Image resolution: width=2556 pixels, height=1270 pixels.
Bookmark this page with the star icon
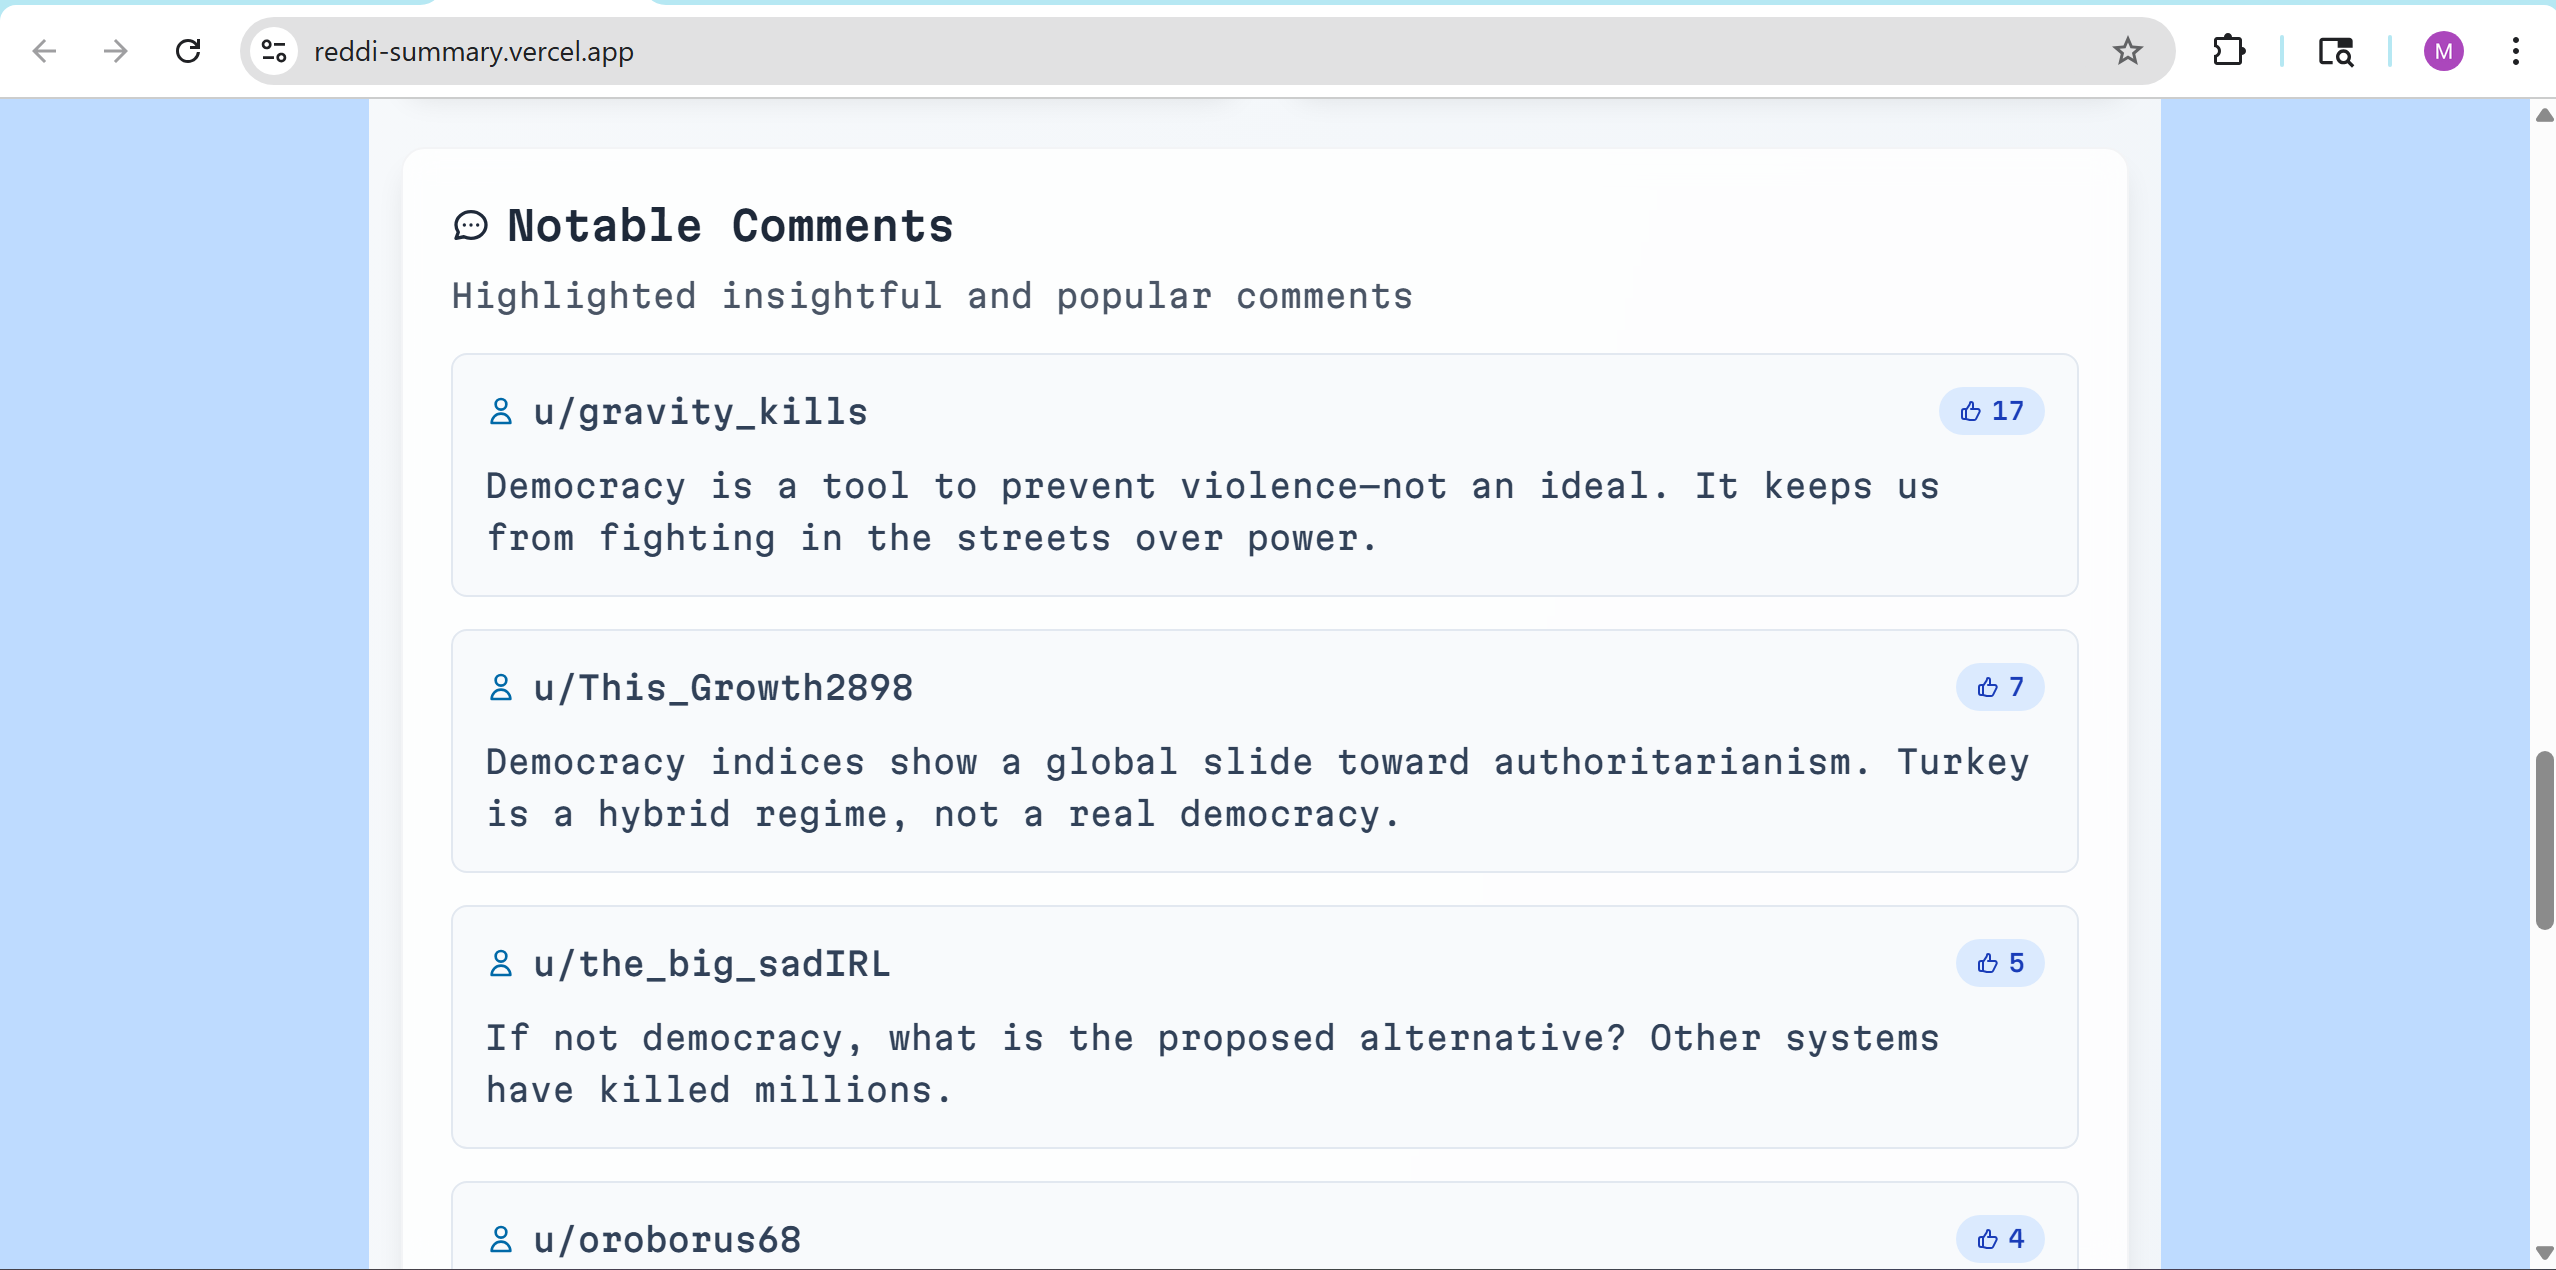coord(2127,51)
